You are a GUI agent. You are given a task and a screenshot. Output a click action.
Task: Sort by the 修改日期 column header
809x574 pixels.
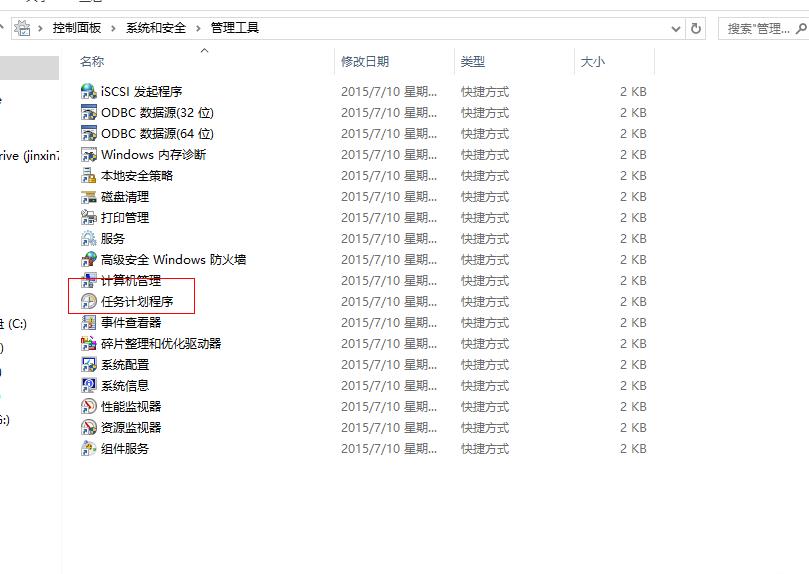395,61
